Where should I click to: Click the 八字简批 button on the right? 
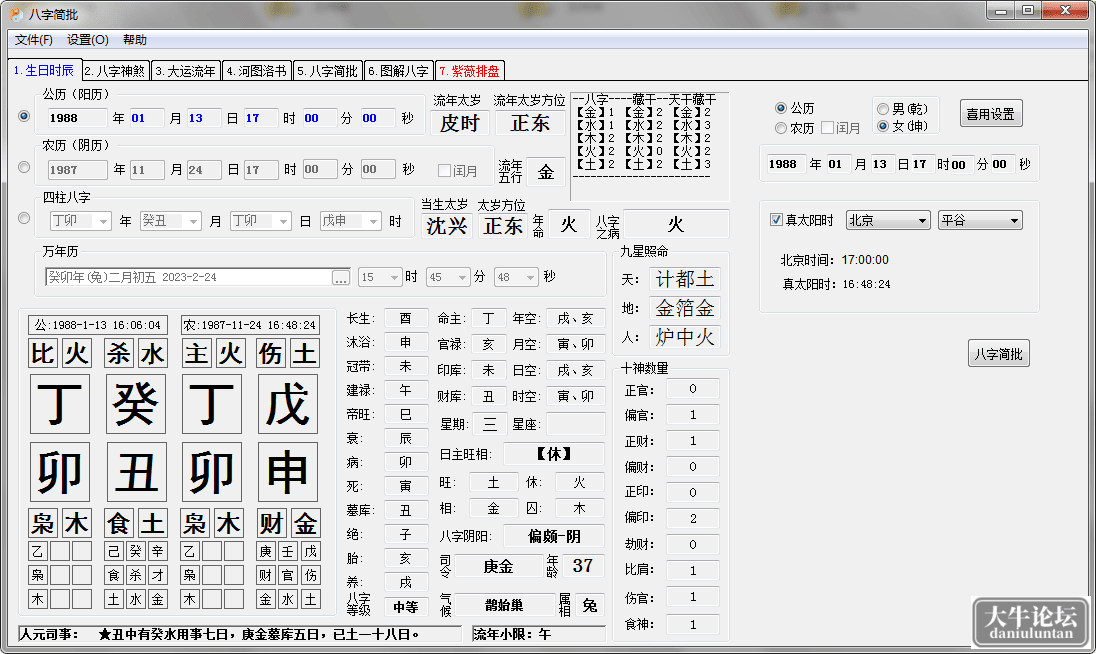(998, 354)
